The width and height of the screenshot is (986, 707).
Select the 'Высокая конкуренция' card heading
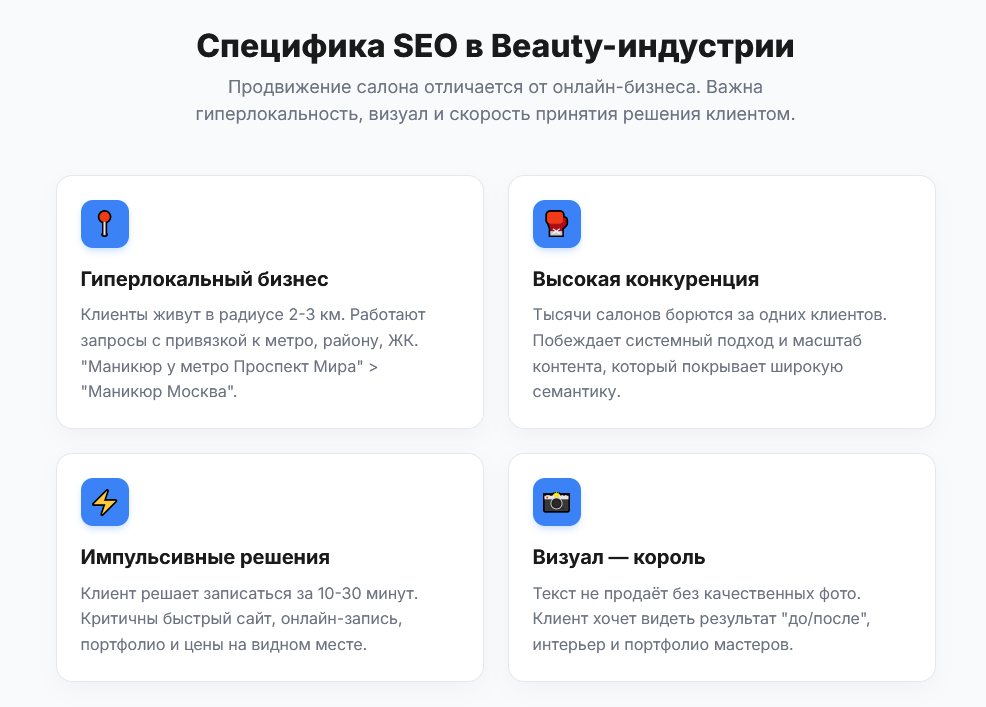click(x=646, y=279)
